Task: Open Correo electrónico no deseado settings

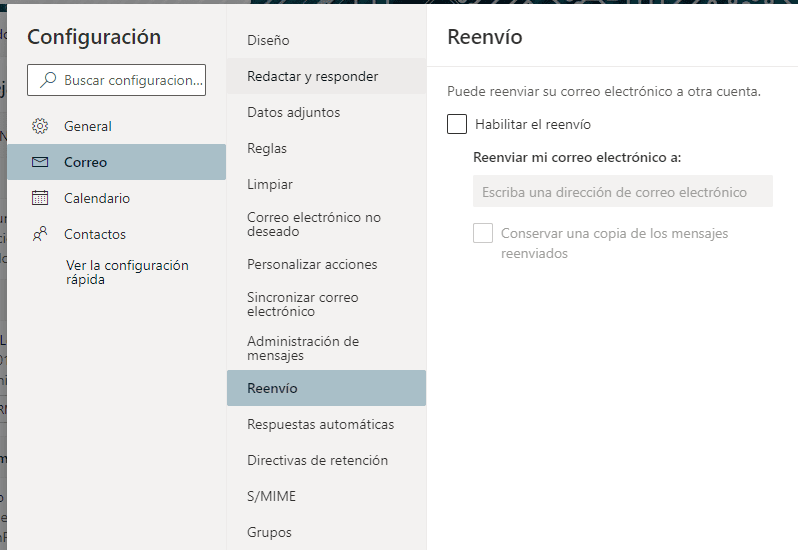Action: [314, 224]
